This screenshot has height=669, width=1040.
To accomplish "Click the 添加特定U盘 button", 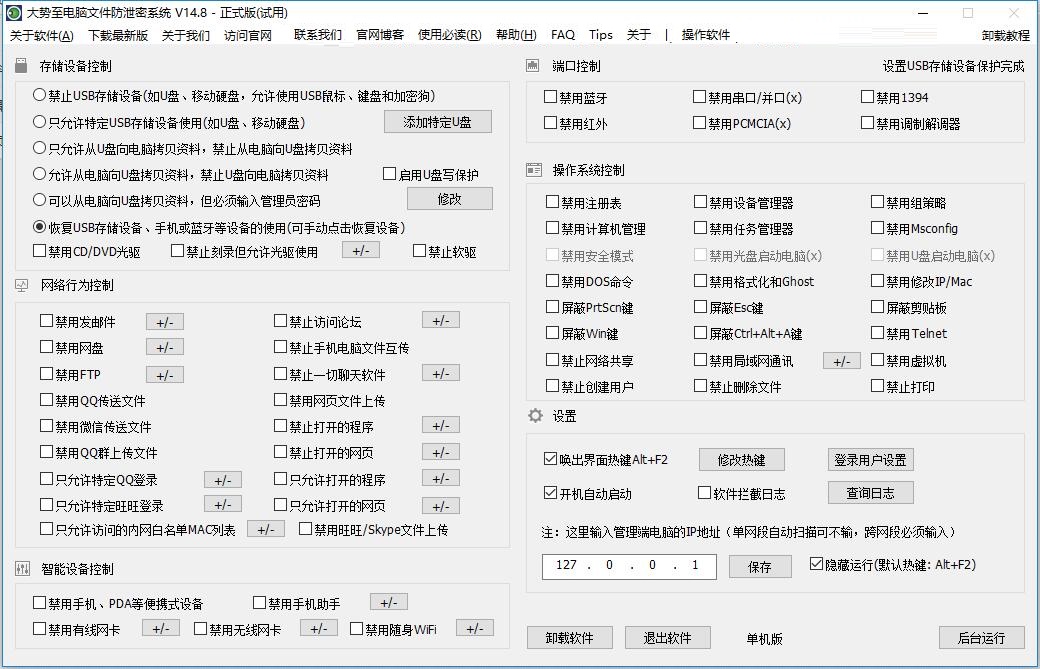I will click(x=438, y=122).
